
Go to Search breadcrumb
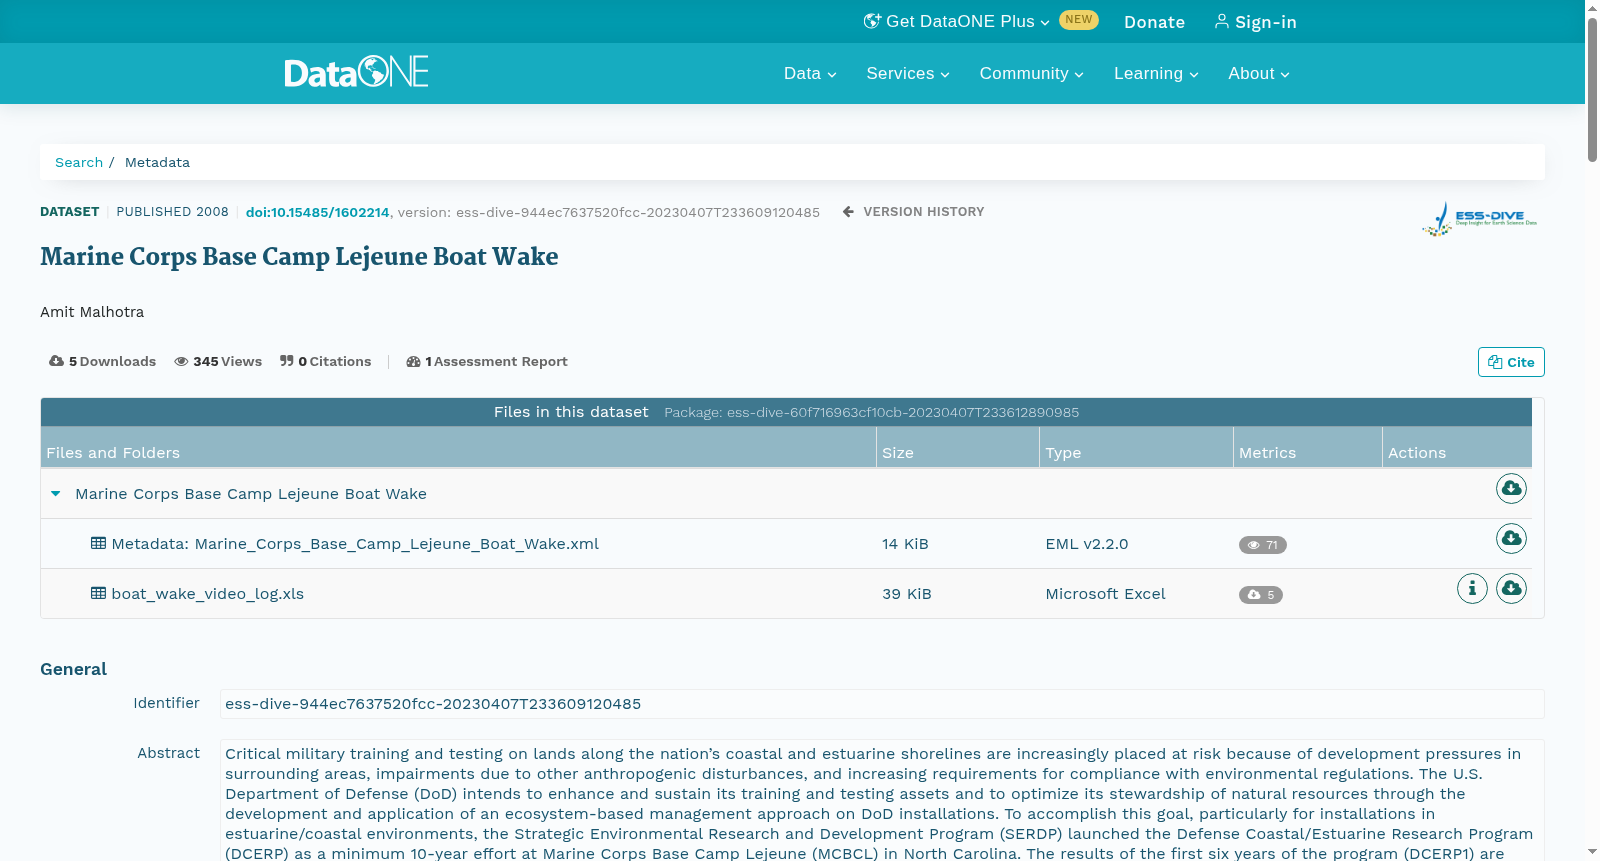79,162
